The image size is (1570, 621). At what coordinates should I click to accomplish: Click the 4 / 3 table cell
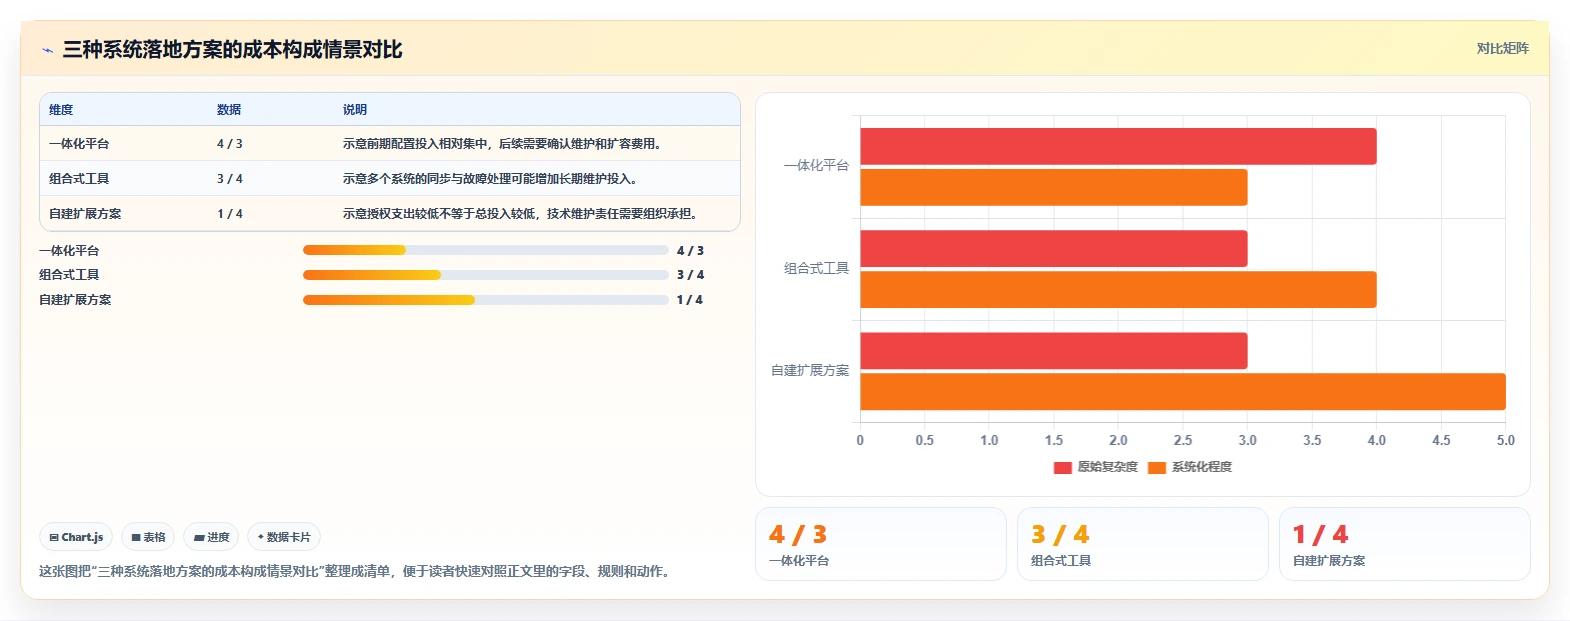pyautogui.click(x=230, y=144)
